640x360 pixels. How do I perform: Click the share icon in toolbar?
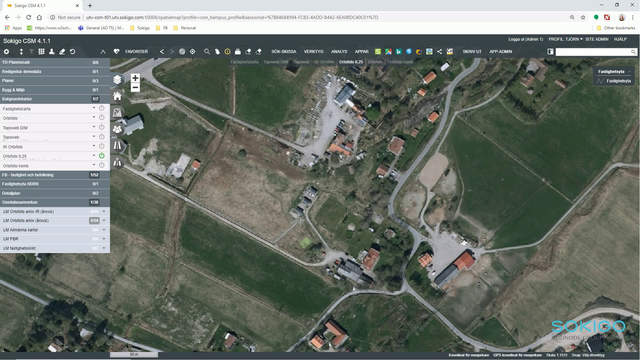439,51
